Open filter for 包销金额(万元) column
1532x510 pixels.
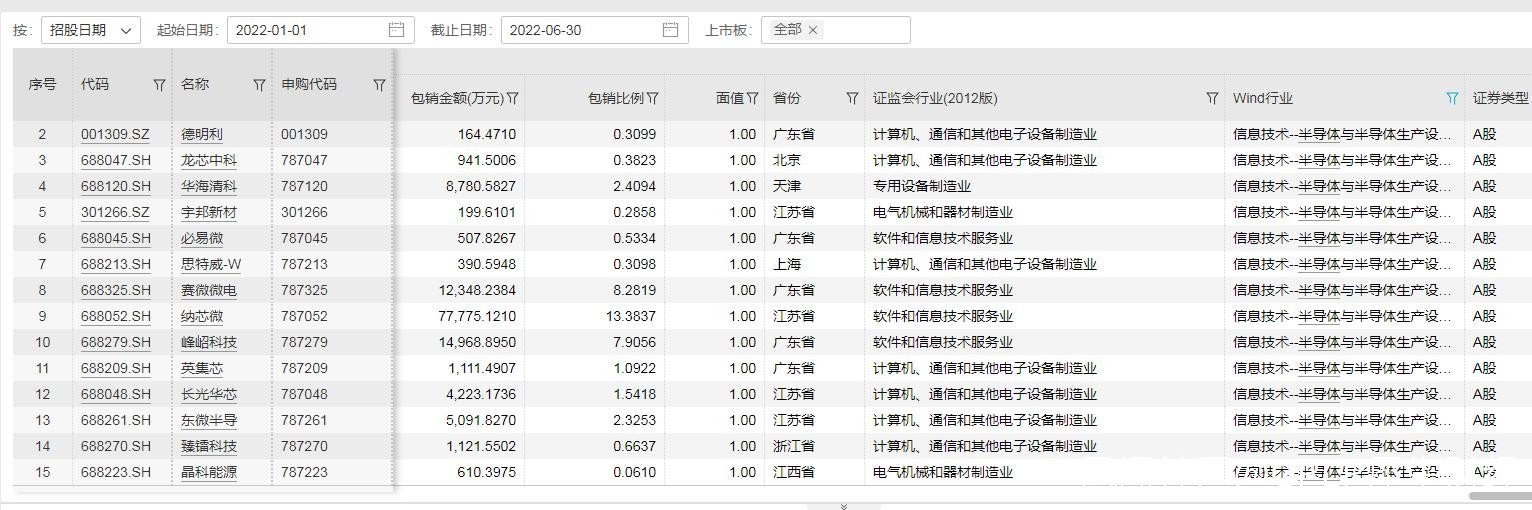click(x=513, y=98)
